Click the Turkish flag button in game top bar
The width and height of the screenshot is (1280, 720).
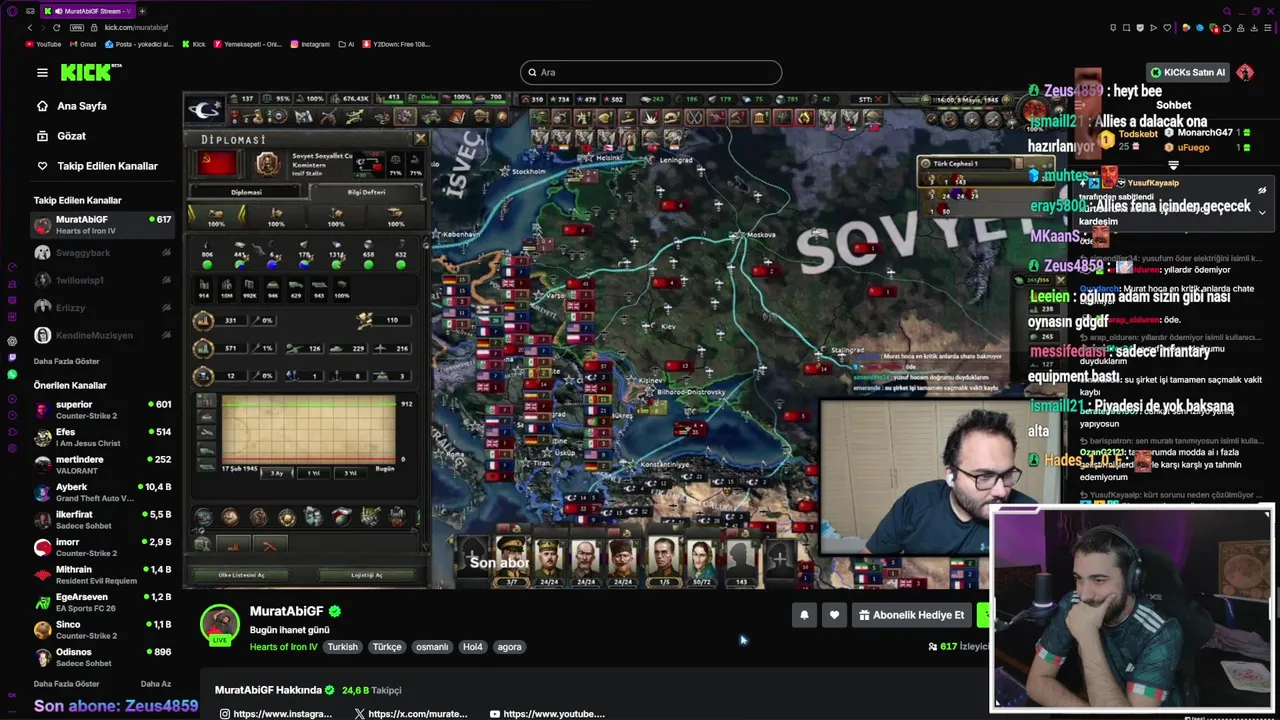(206, 108)
